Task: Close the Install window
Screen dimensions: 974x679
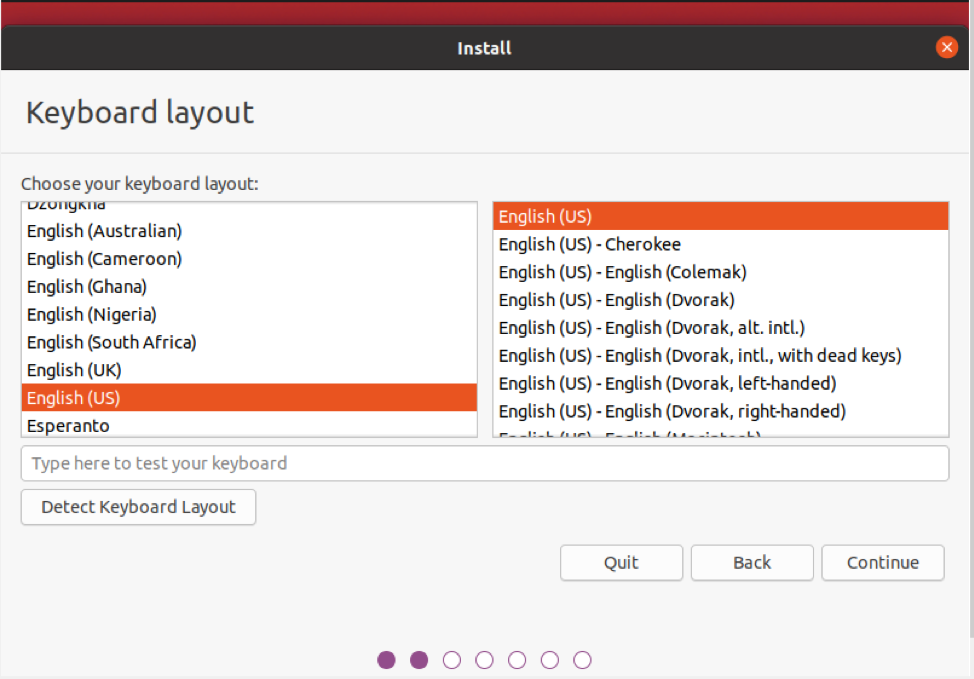Action: click(946, 48)
